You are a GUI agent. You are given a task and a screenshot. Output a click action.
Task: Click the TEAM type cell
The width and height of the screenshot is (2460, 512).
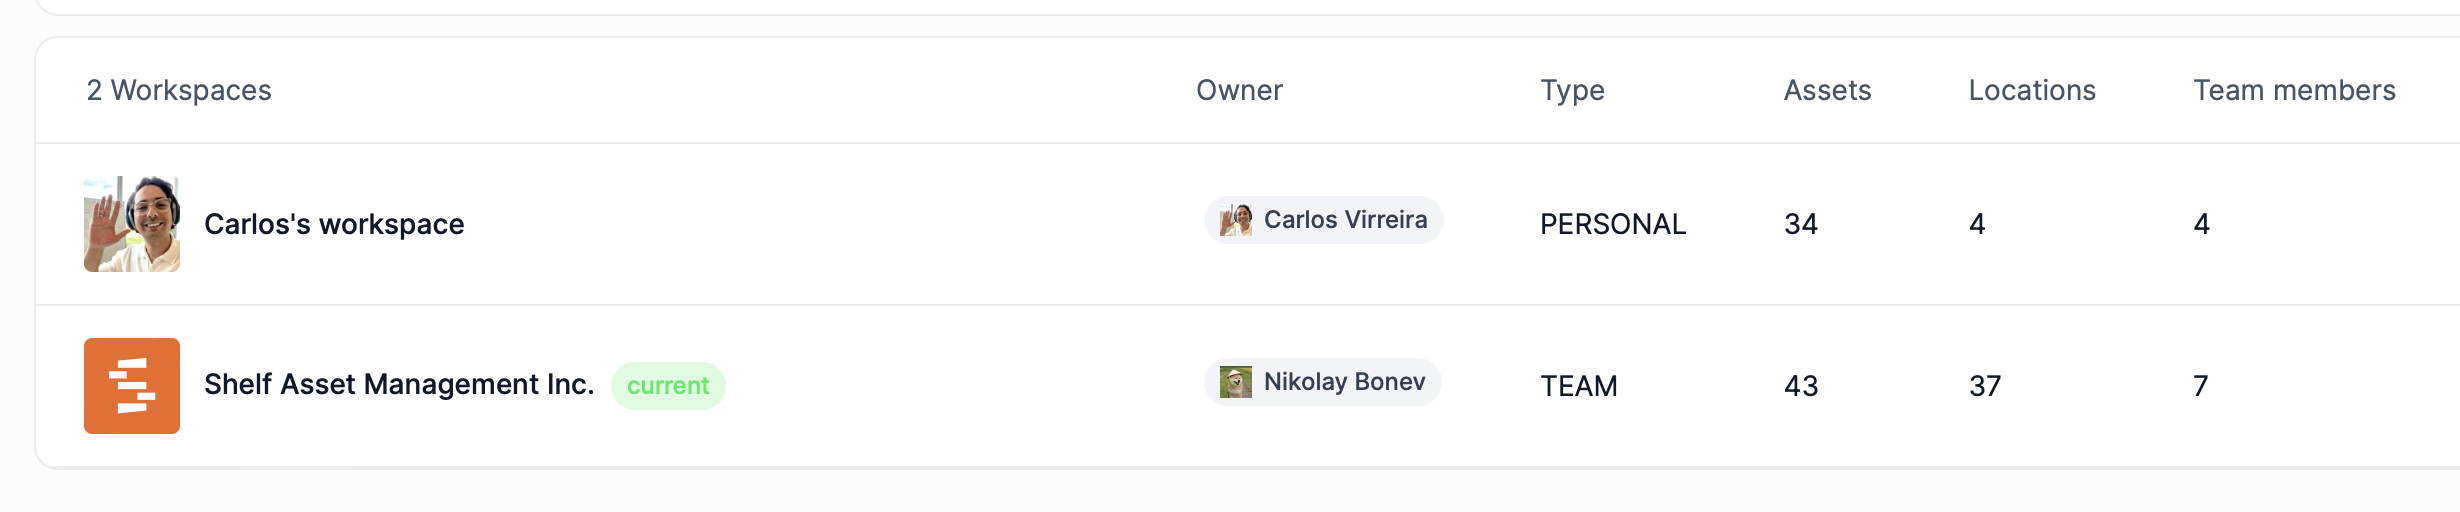(x=1578, y=386)
